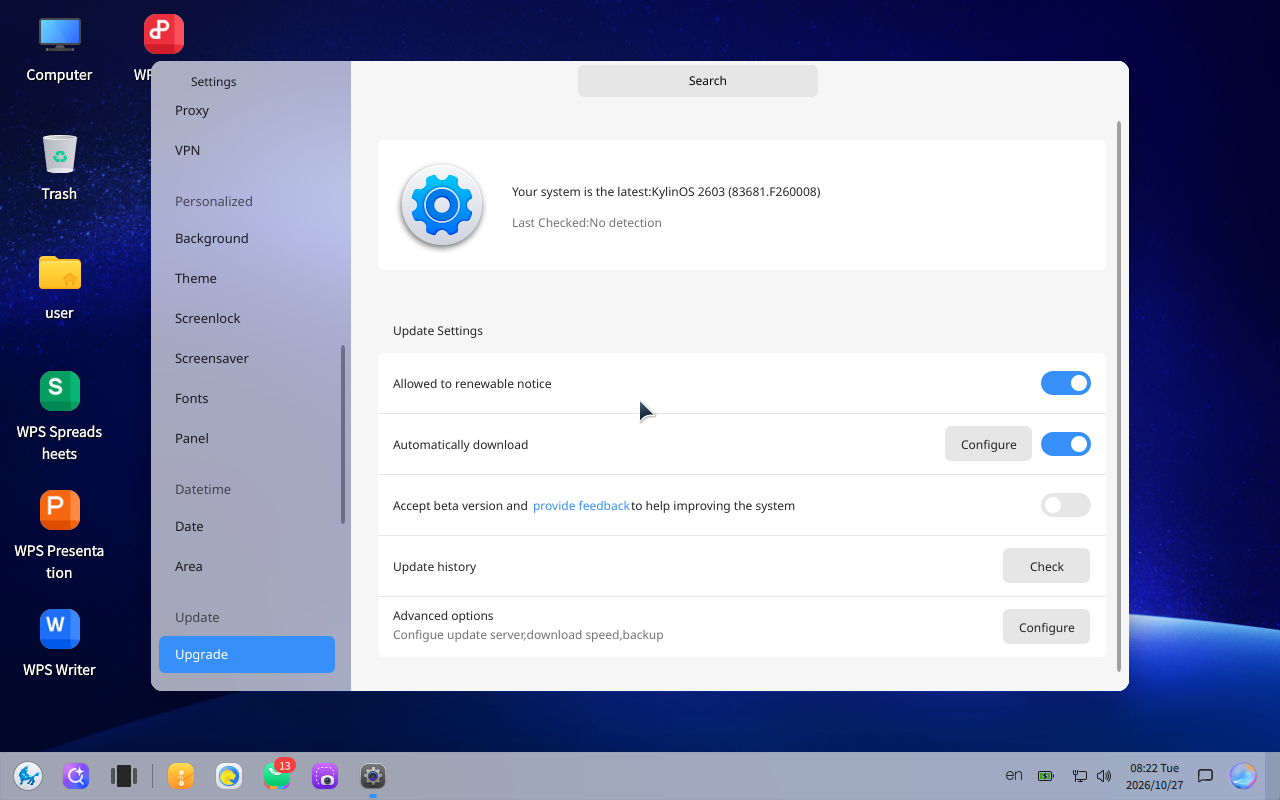The image size is (1280, 800).
Task: Disable the Allowed to renewable notice toggle
Action: pos(1066,383)
